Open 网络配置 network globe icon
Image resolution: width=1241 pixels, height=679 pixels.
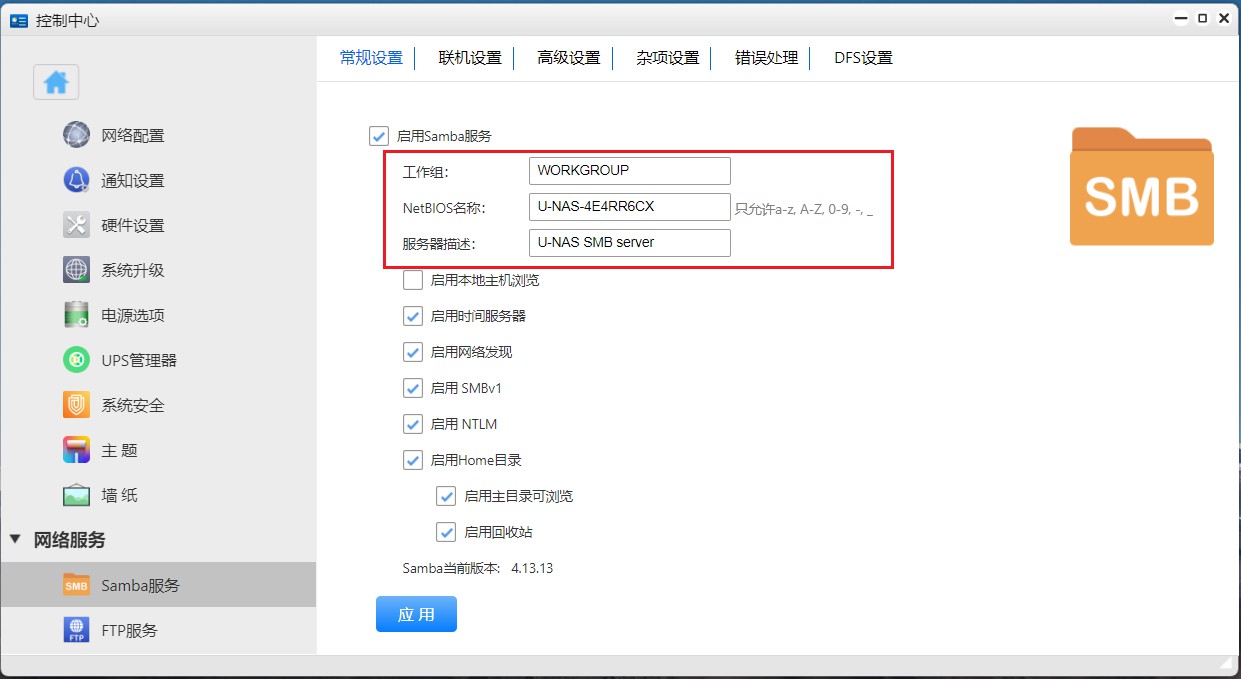tap(77, 135)
